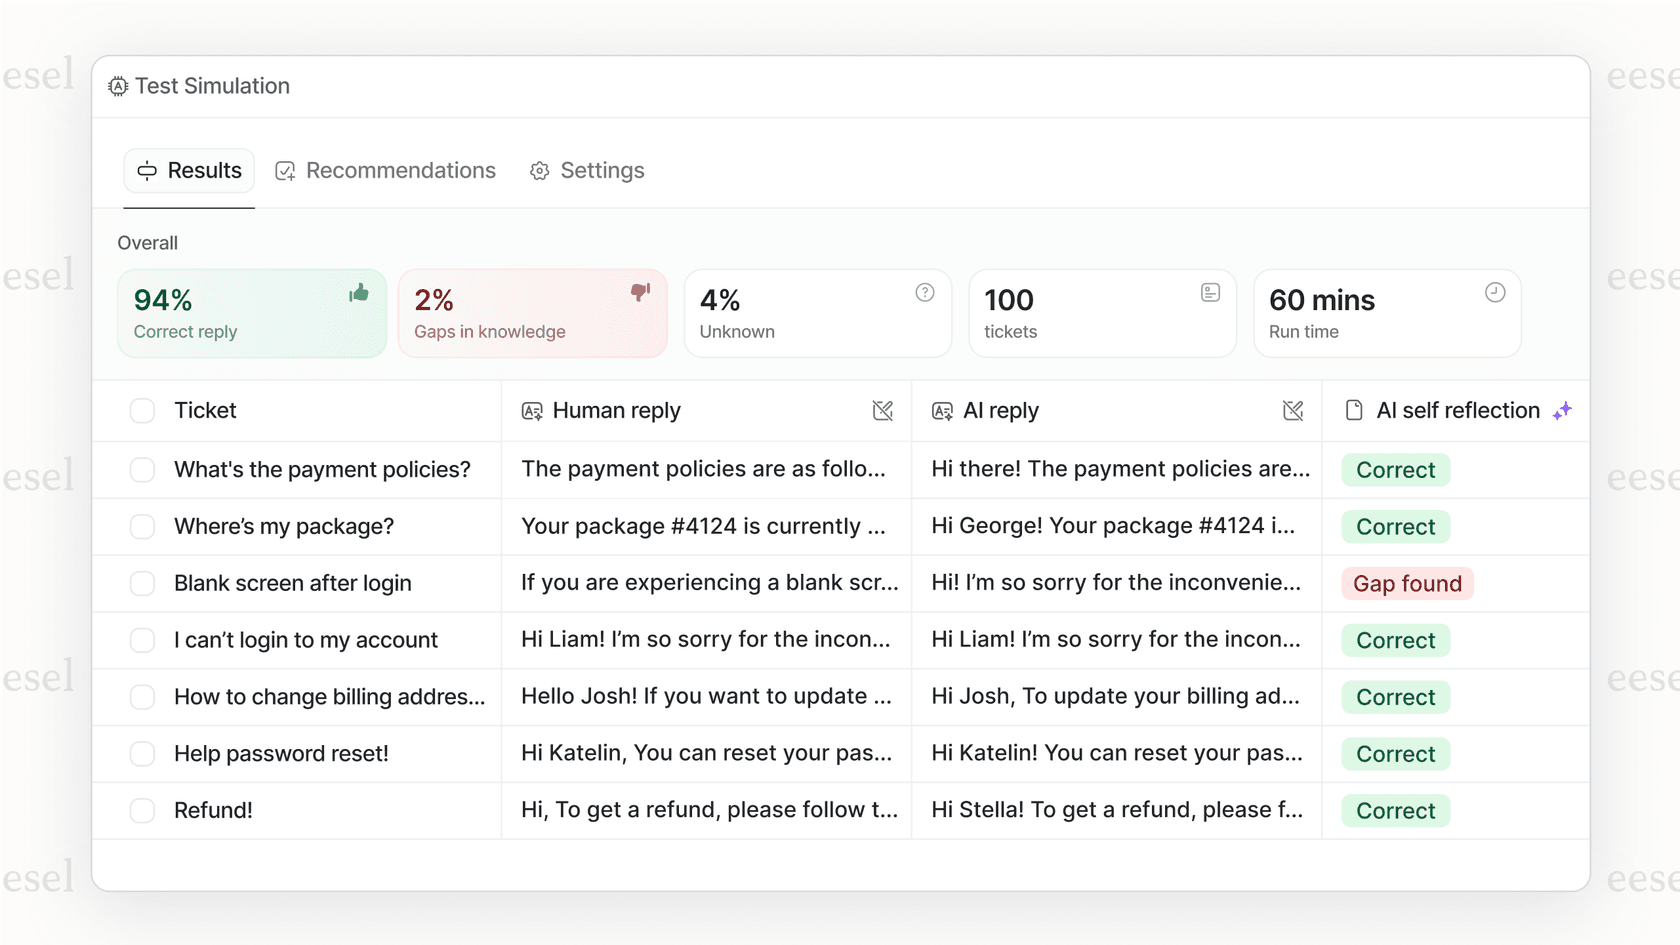Click the document icon in AI self reflection header
This screenshot has height=945, width=1680.
[1355, 410]
